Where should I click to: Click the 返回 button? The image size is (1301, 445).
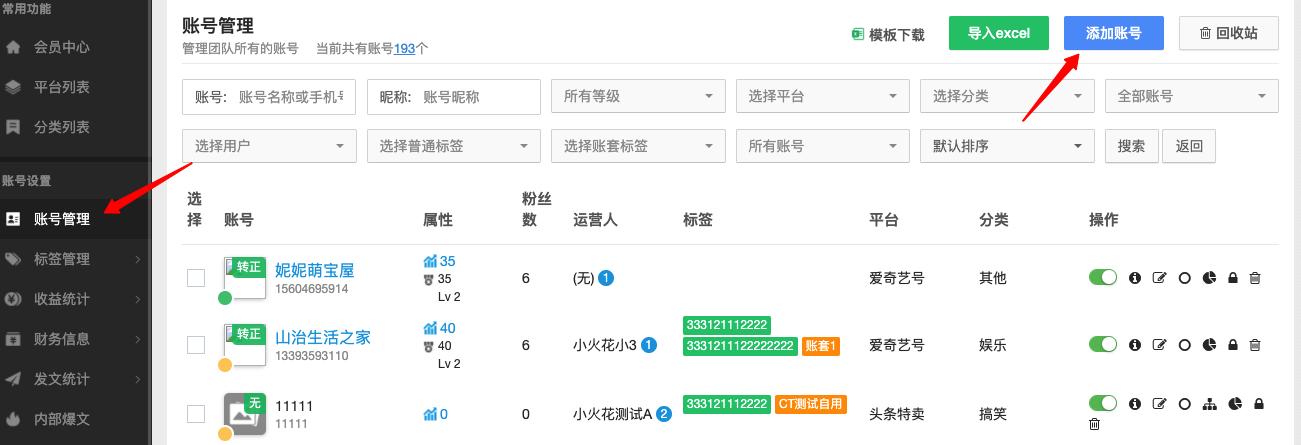1189,145
